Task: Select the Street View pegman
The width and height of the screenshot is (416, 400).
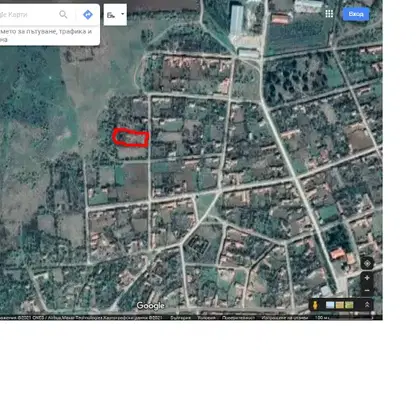Action: click(x=315, y=305)
